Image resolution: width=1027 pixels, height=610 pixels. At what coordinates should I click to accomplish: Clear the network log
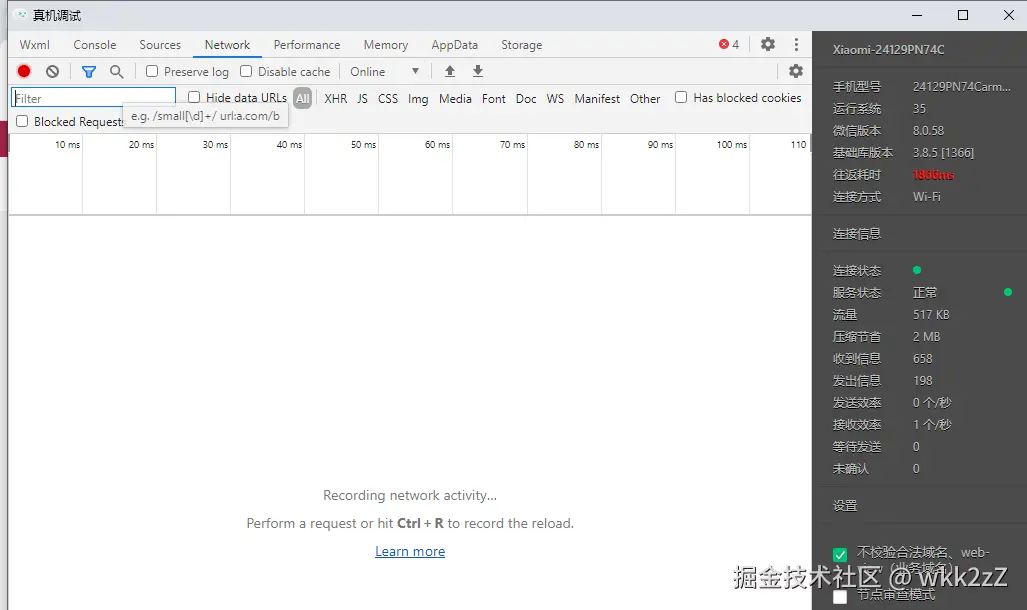tap(52, 72)
